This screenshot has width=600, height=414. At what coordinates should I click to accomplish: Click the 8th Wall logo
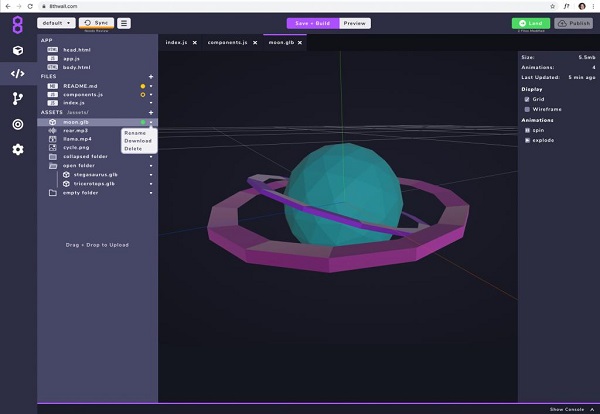(x=17, y=23)
